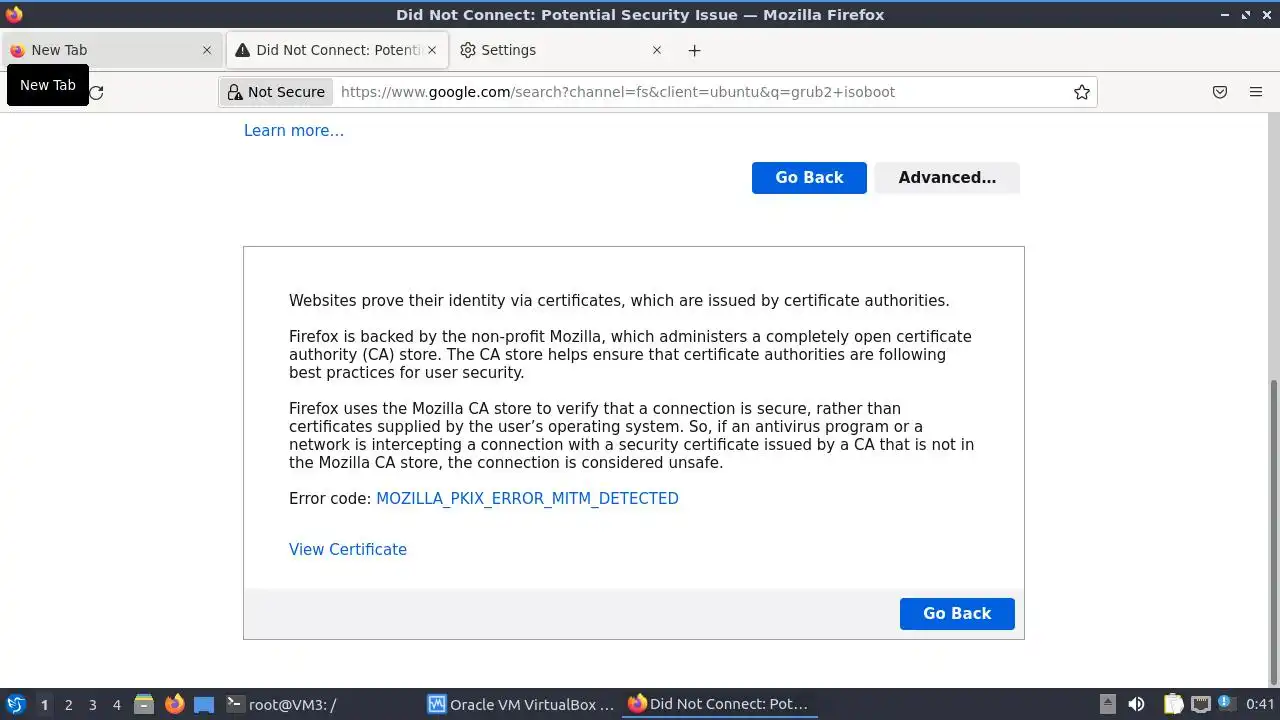The image size is (1280, 720).
Task: Follow the Learn more link
Action: pos(294,130)
